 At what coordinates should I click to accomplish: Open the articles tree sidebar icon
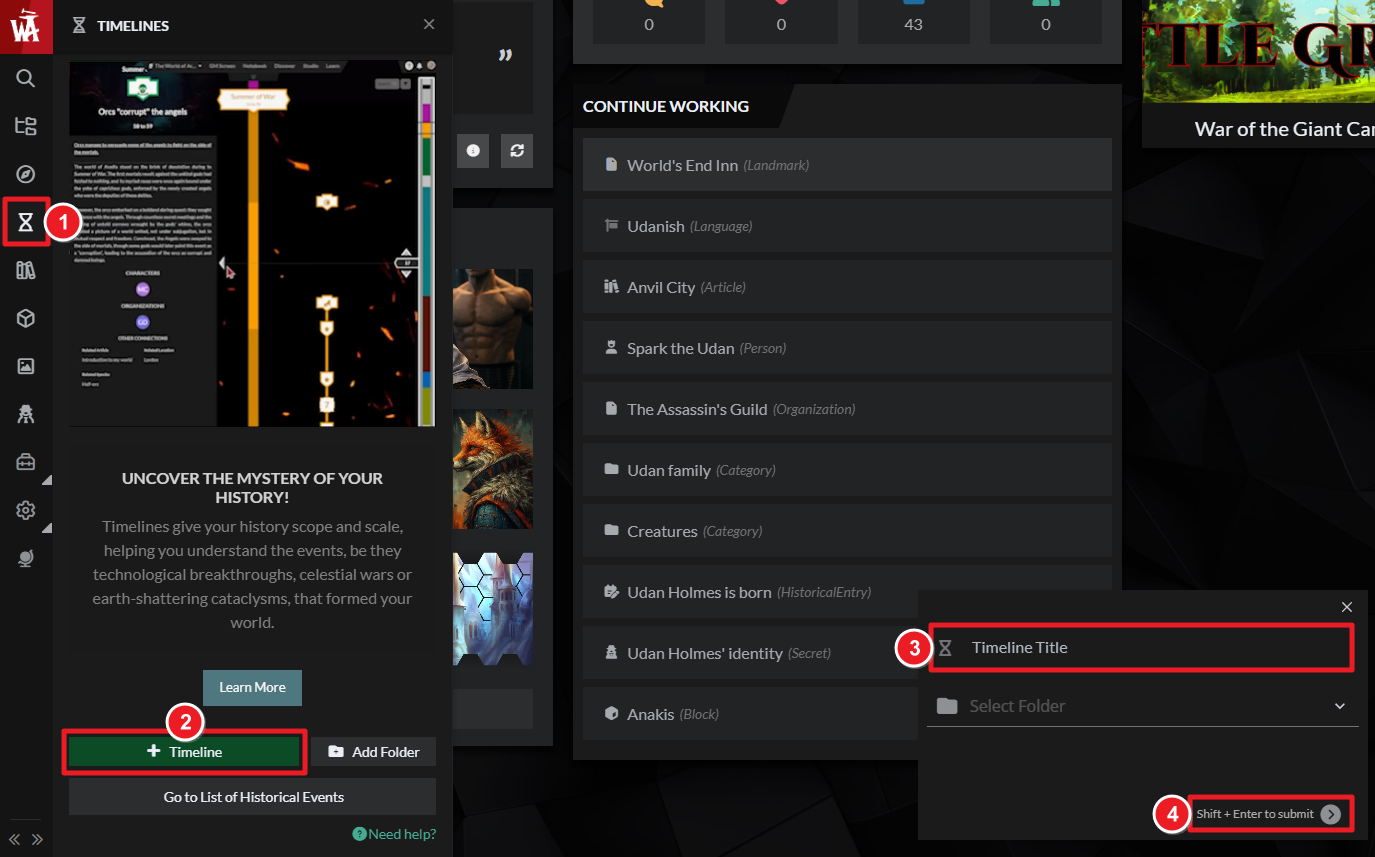[26, 126]
